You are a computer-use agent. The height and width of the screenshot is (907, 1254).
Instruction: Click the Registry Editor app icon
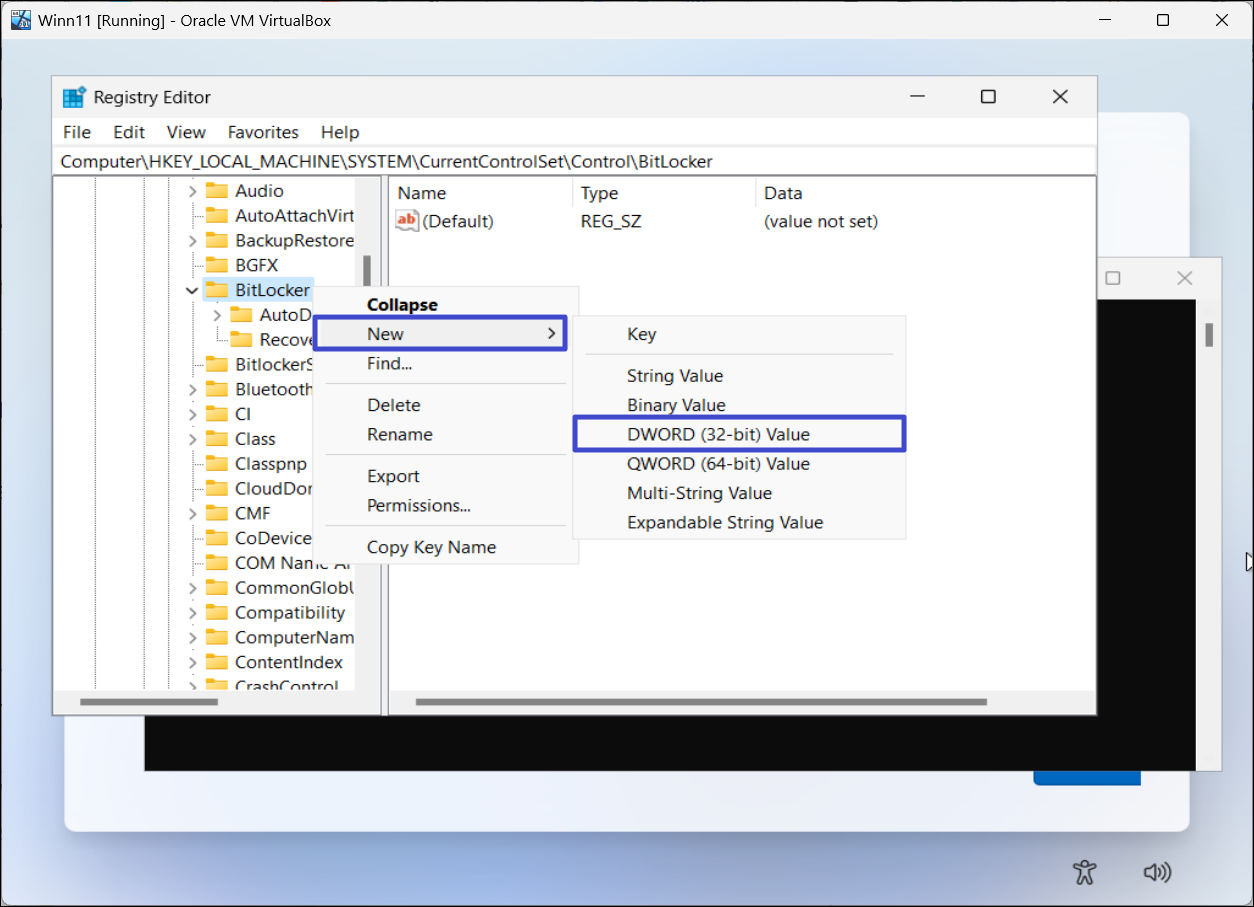pyautogui.click(x=74, y=97)
